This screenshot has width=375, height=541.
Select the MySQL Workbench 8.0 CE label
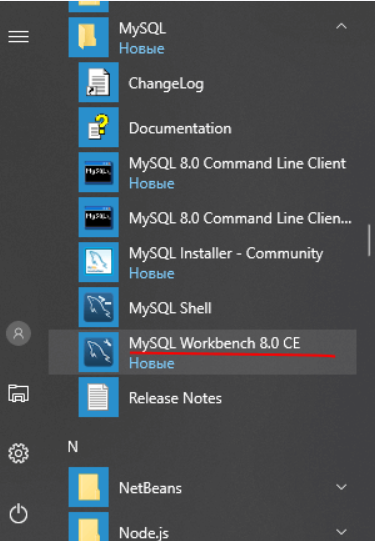pyautogui.click(x=215, y=343)
